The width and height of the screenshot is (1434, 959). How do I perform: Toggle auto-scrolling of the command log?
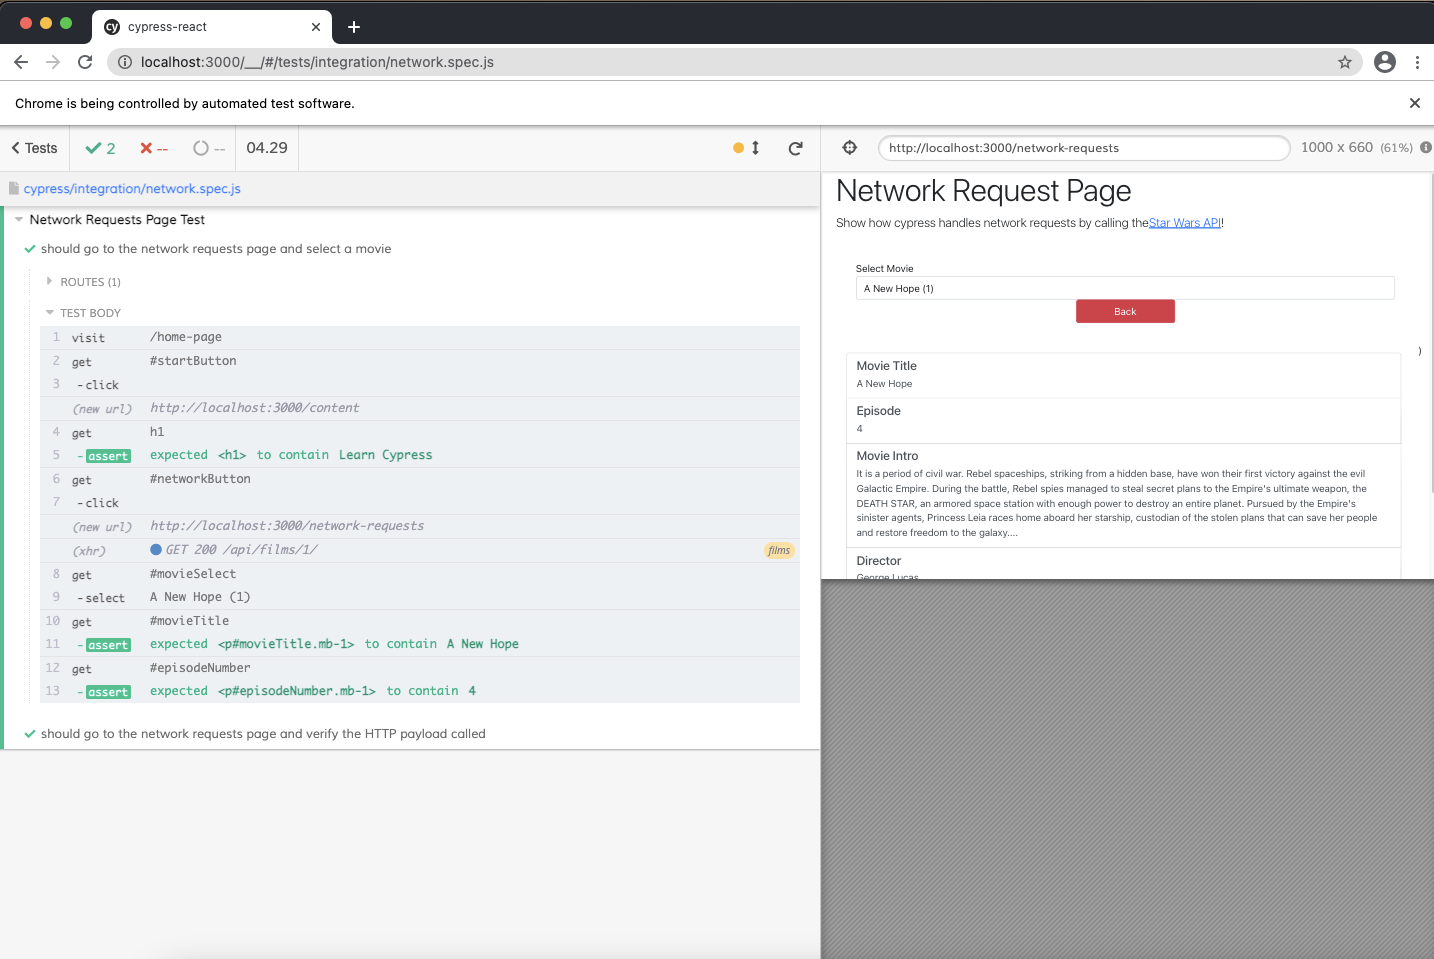tap(748, 147)
